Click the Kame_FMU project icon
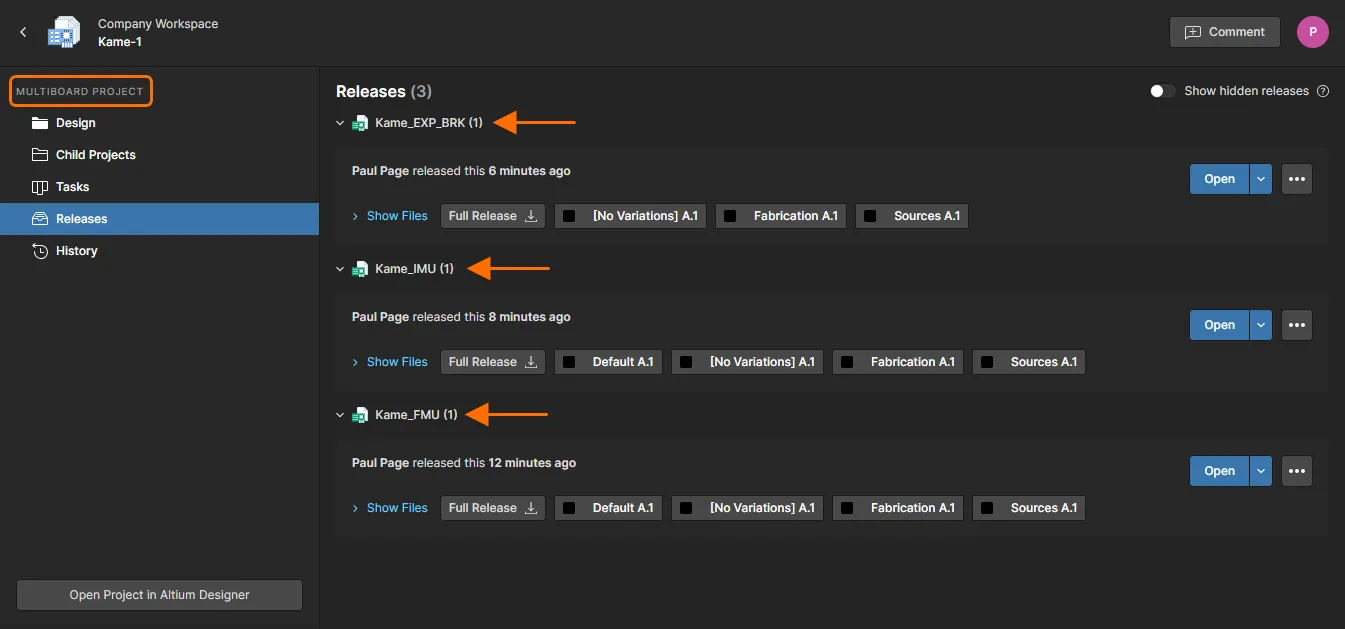1345x629 pixels. 360,415
